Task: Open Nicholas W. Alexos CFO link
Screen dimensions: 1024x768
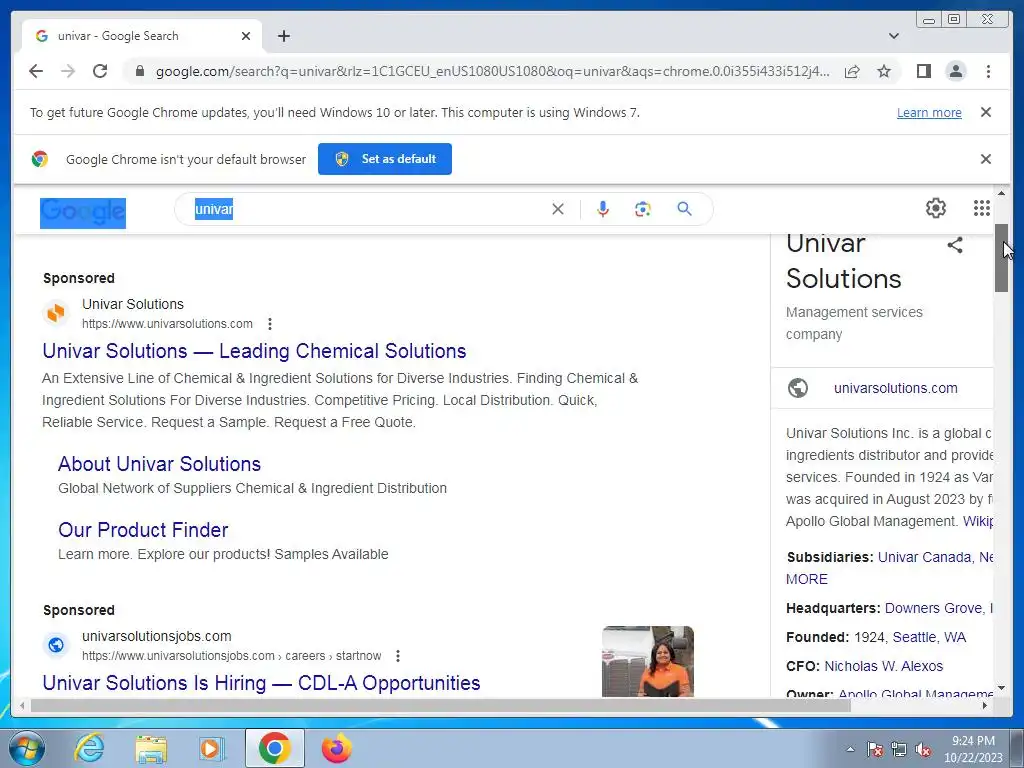Action: (884, 666)
